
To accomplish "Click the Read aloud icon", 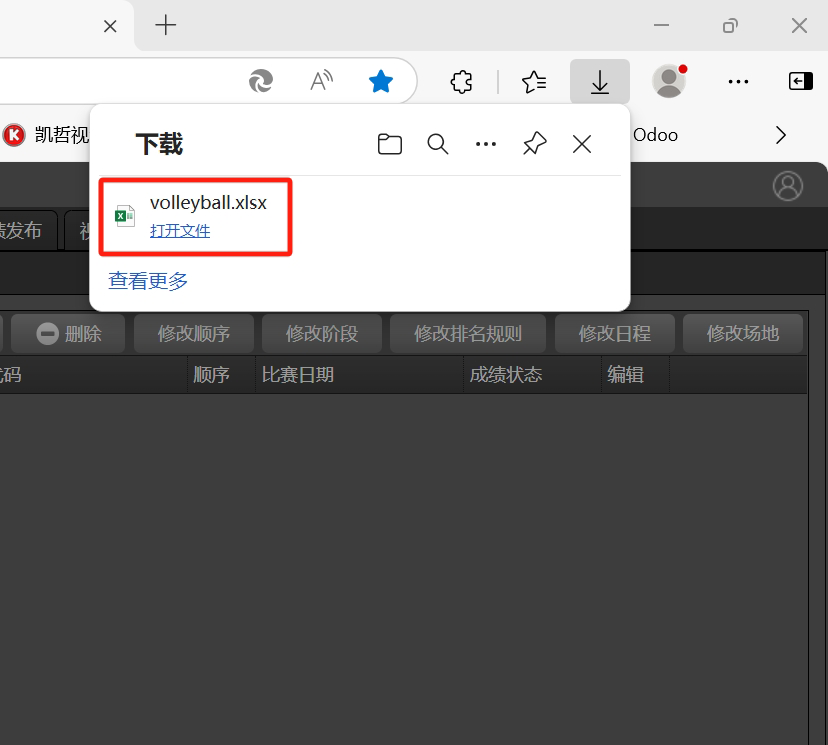I will click(321, 82).
